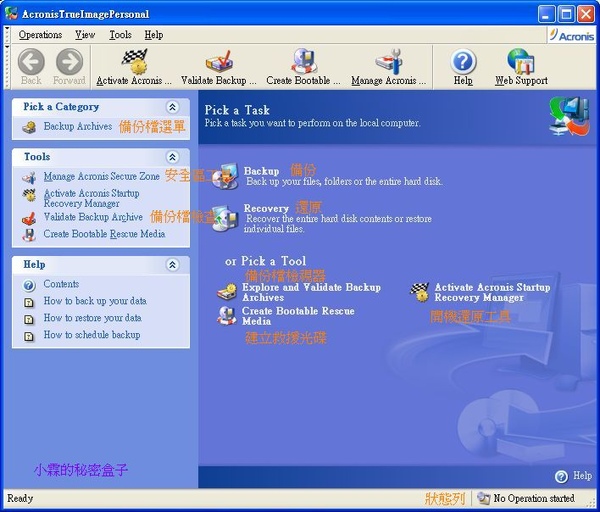
Task: Open Contents help link
Action: [61, 284]
